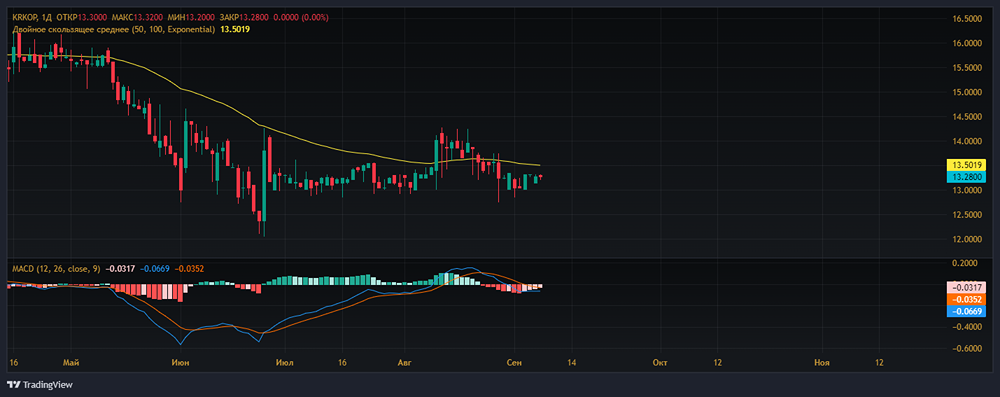Click the Июн label on the time axis

tap(180, 363)
